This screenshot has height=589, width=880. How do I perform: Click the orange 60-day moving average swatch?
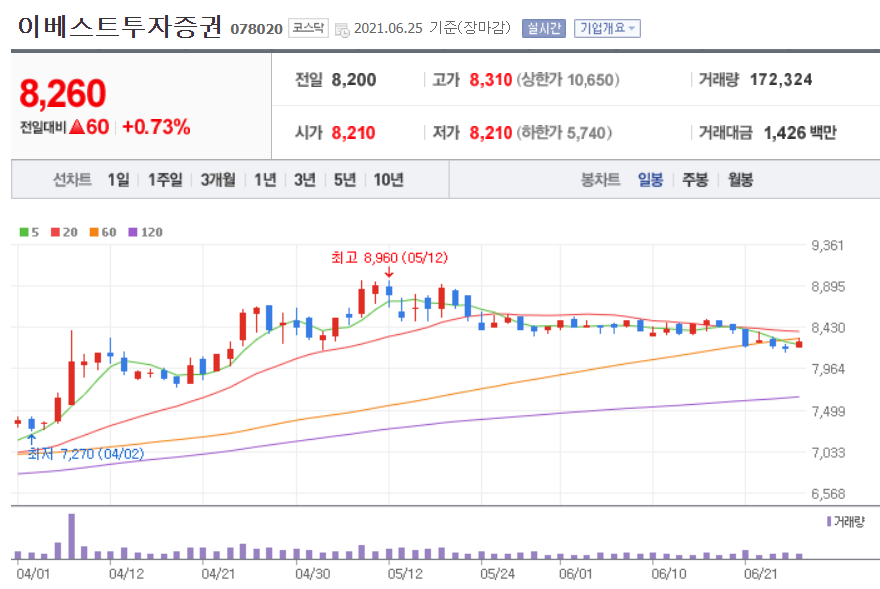[x=94, y=232]
